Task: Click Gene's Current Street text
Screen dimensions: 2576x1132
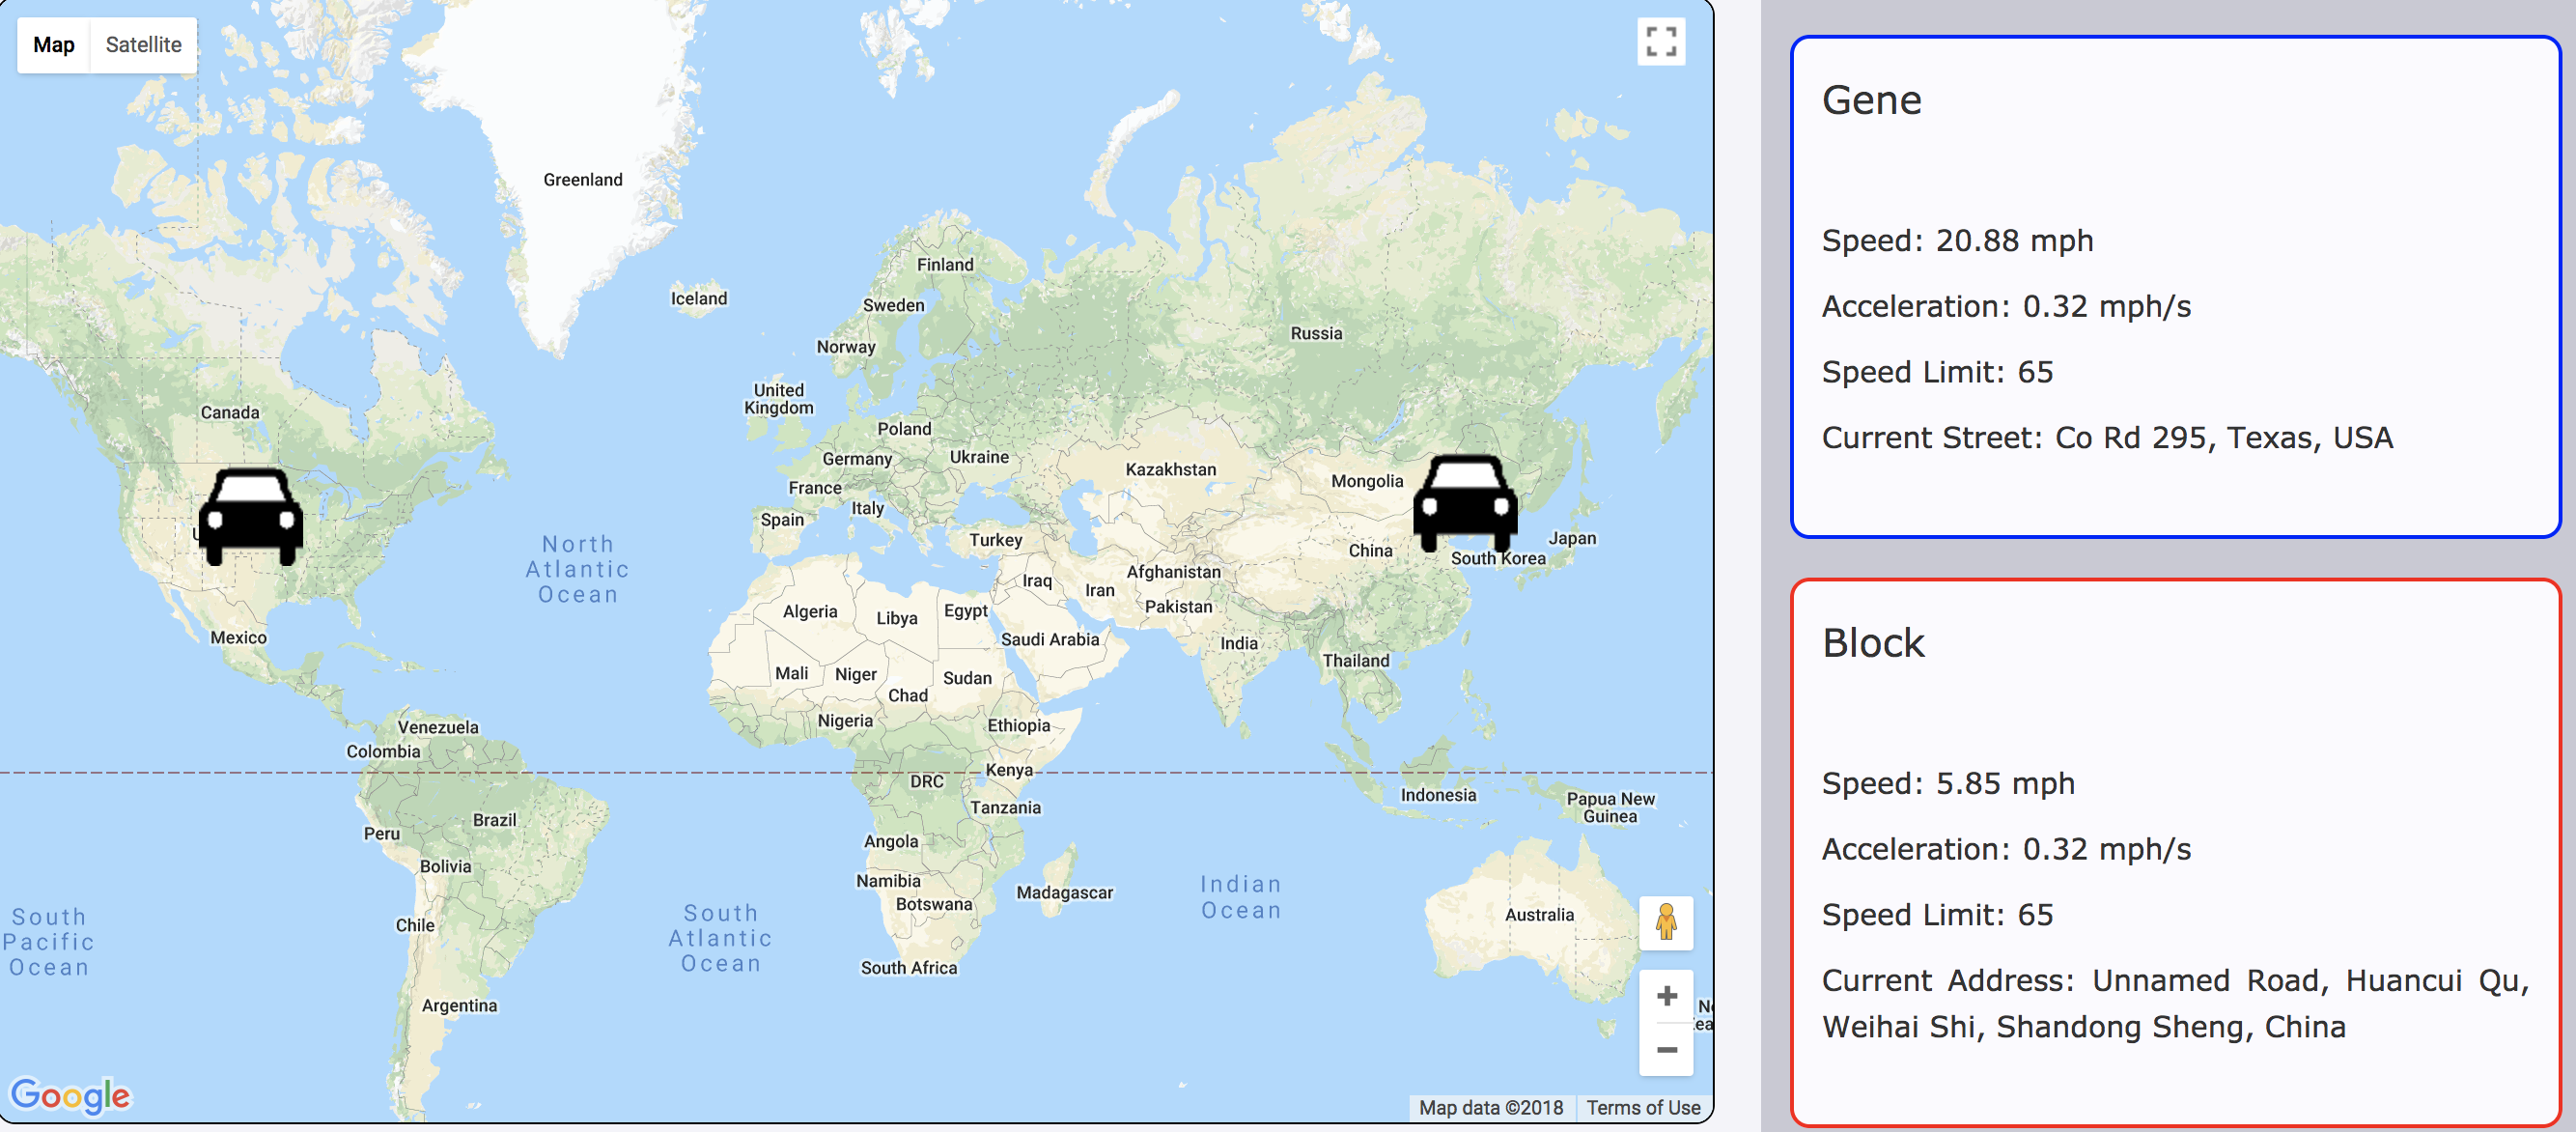Action: (x=2106, y=438)
